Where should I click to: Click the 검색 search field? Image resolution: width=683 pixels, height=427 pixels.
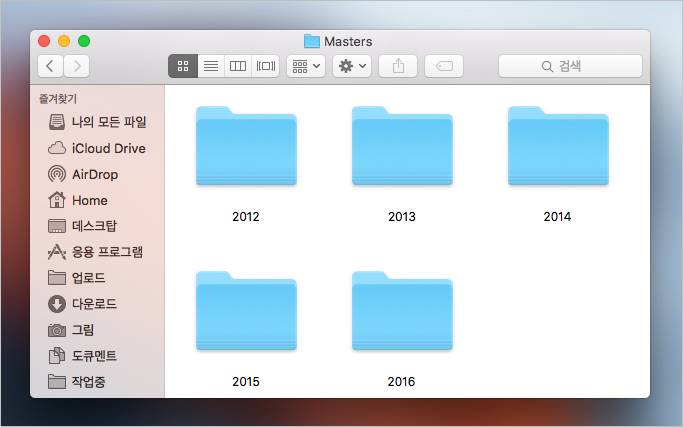click(x=570, y=66)
